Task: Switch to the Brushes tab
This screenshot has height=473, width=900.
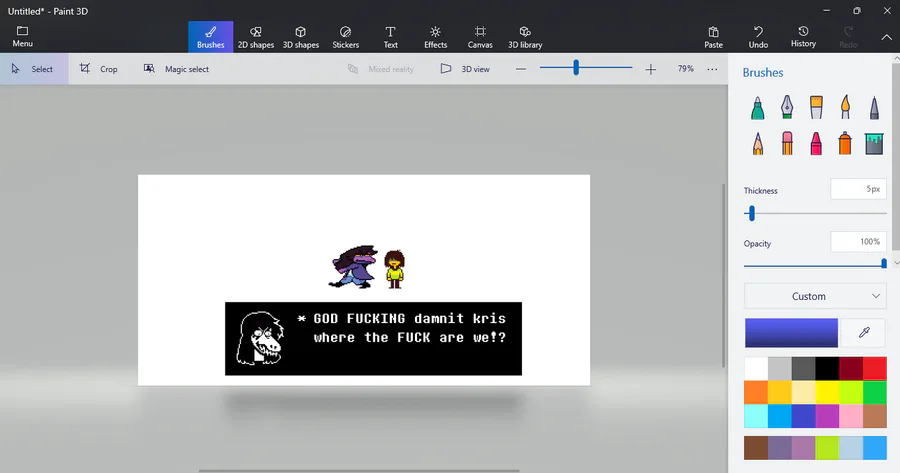Action: (x=211, y=37)
